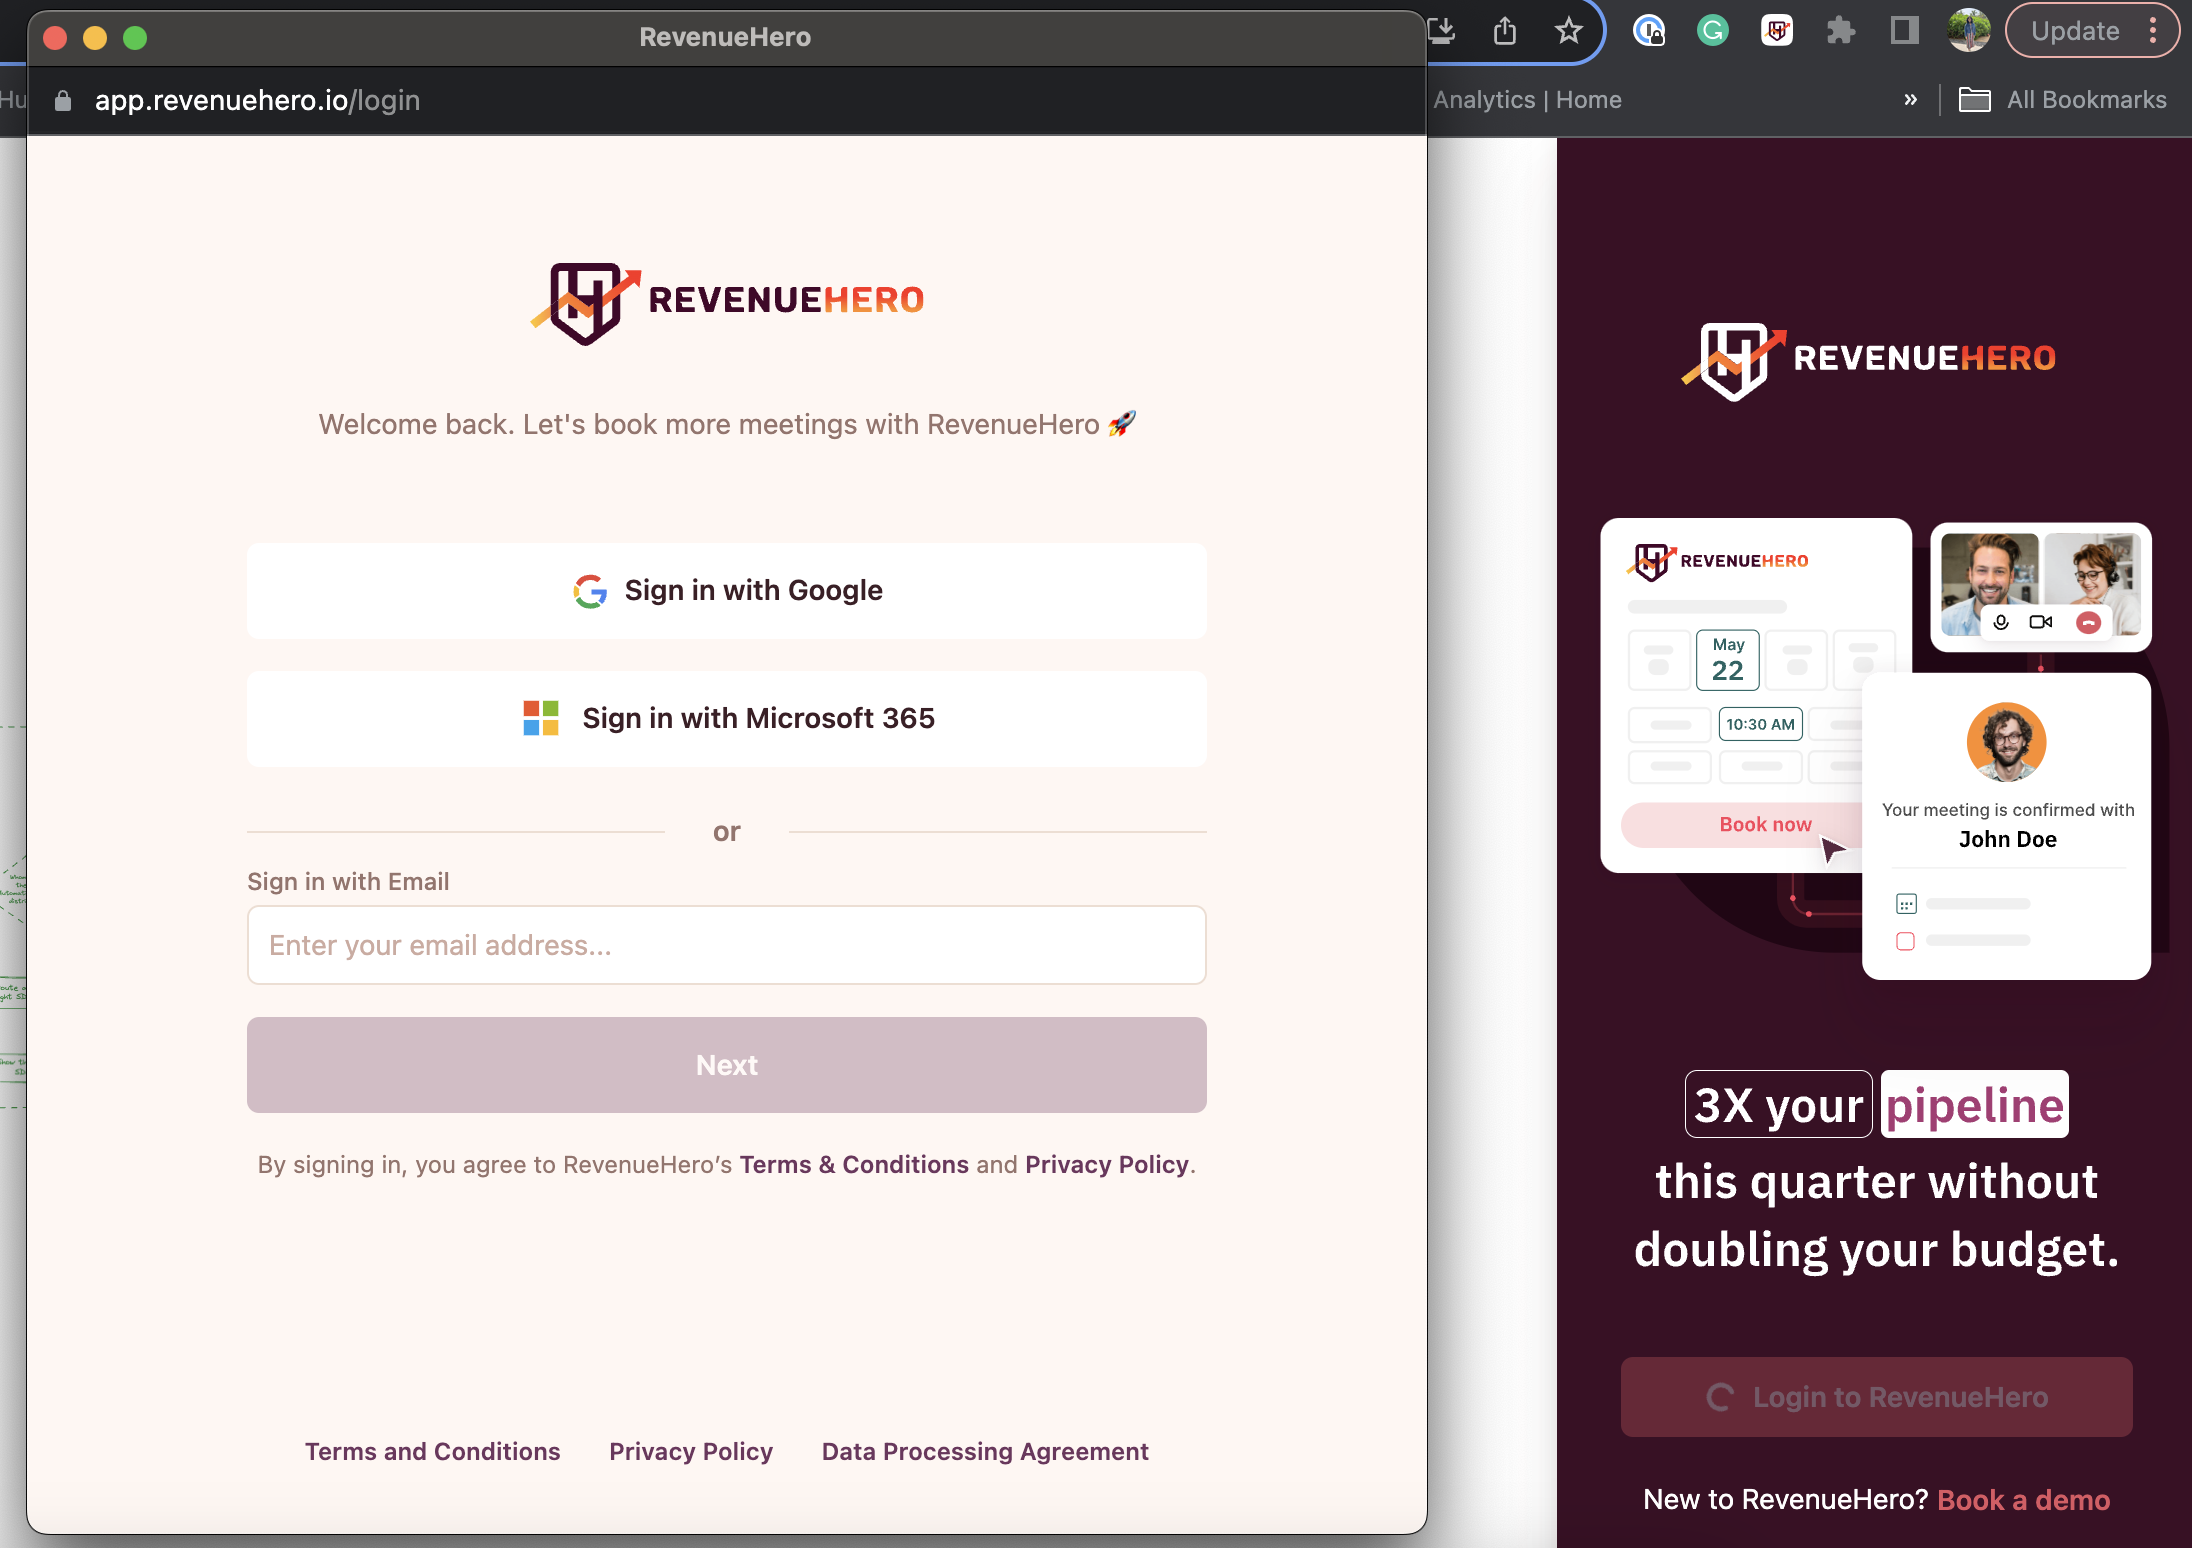Click the red end-call icon
This screenshot has height=1548, width=2192.
click(2088, 622)
